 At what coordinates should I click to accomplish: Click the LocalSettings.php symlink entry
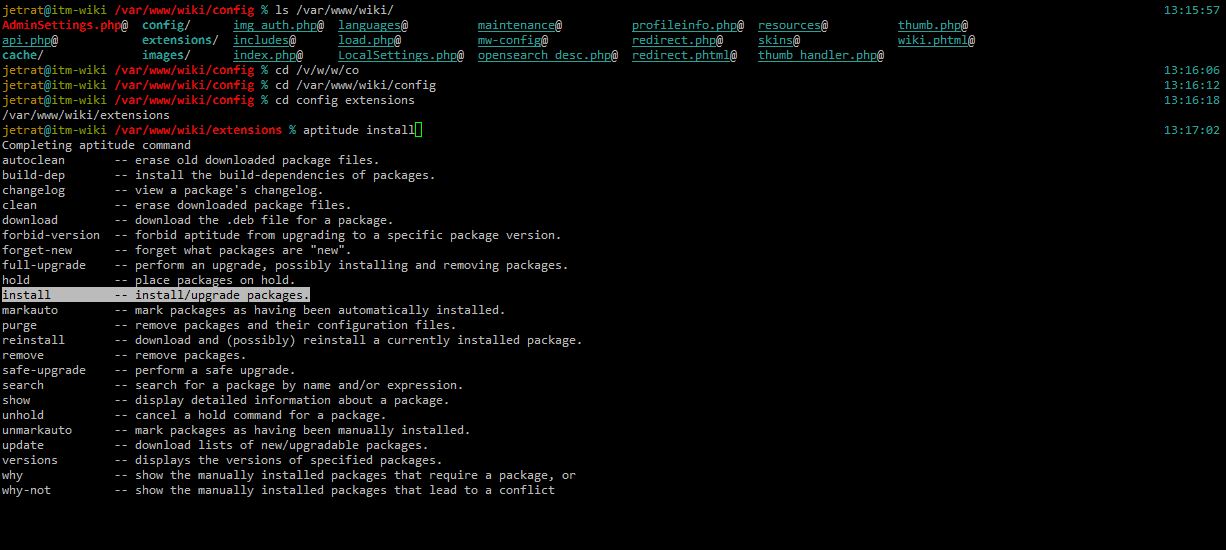[397, 55]
